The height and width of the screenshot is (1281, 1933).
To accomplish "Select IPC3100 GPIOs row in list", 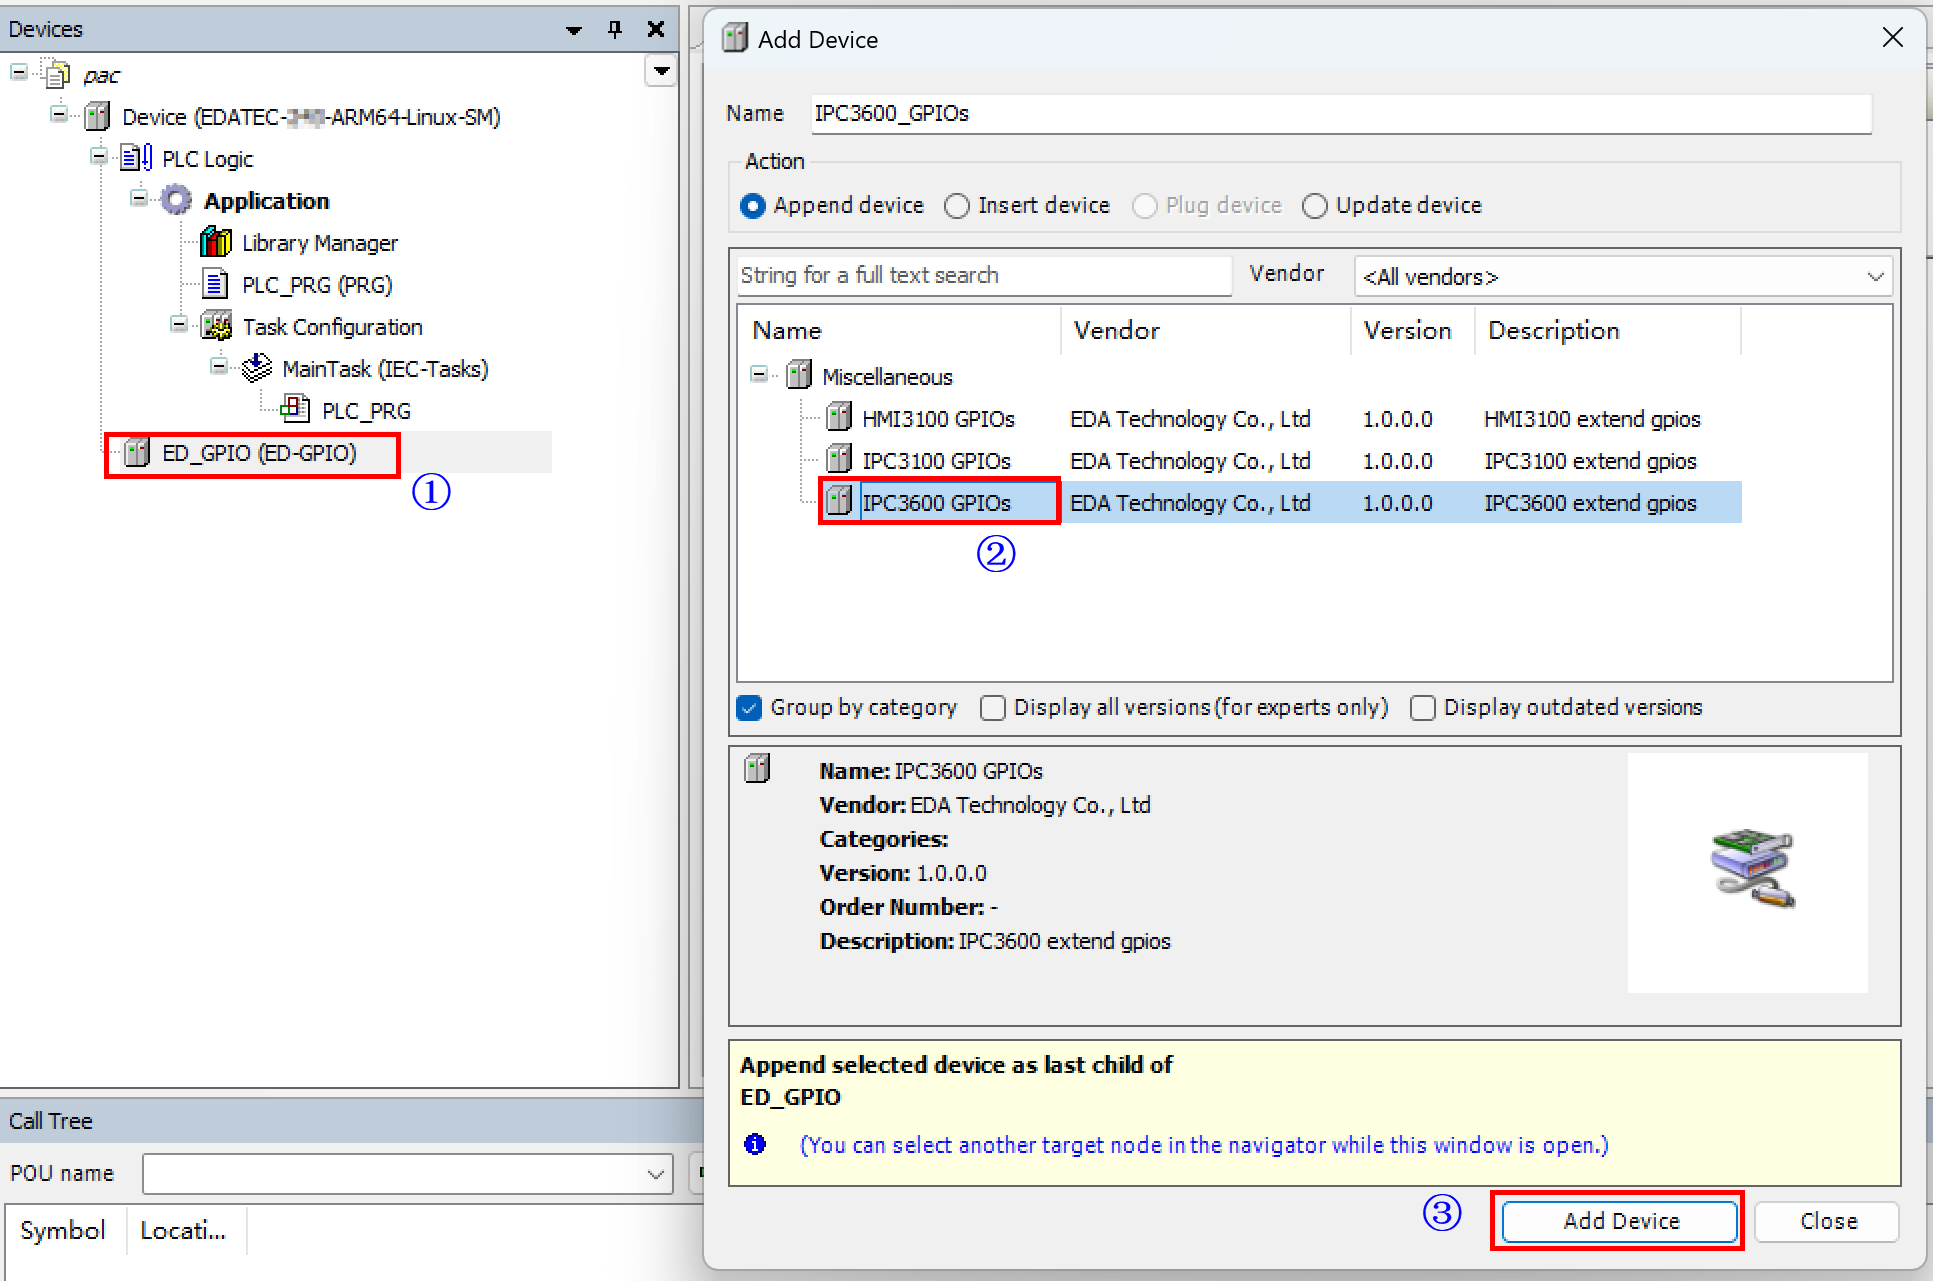I will 936,461.
